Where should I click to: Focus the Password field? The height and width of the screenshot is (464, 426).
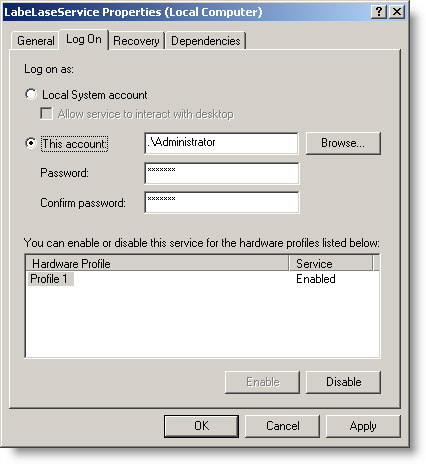(x=222, y=173)
